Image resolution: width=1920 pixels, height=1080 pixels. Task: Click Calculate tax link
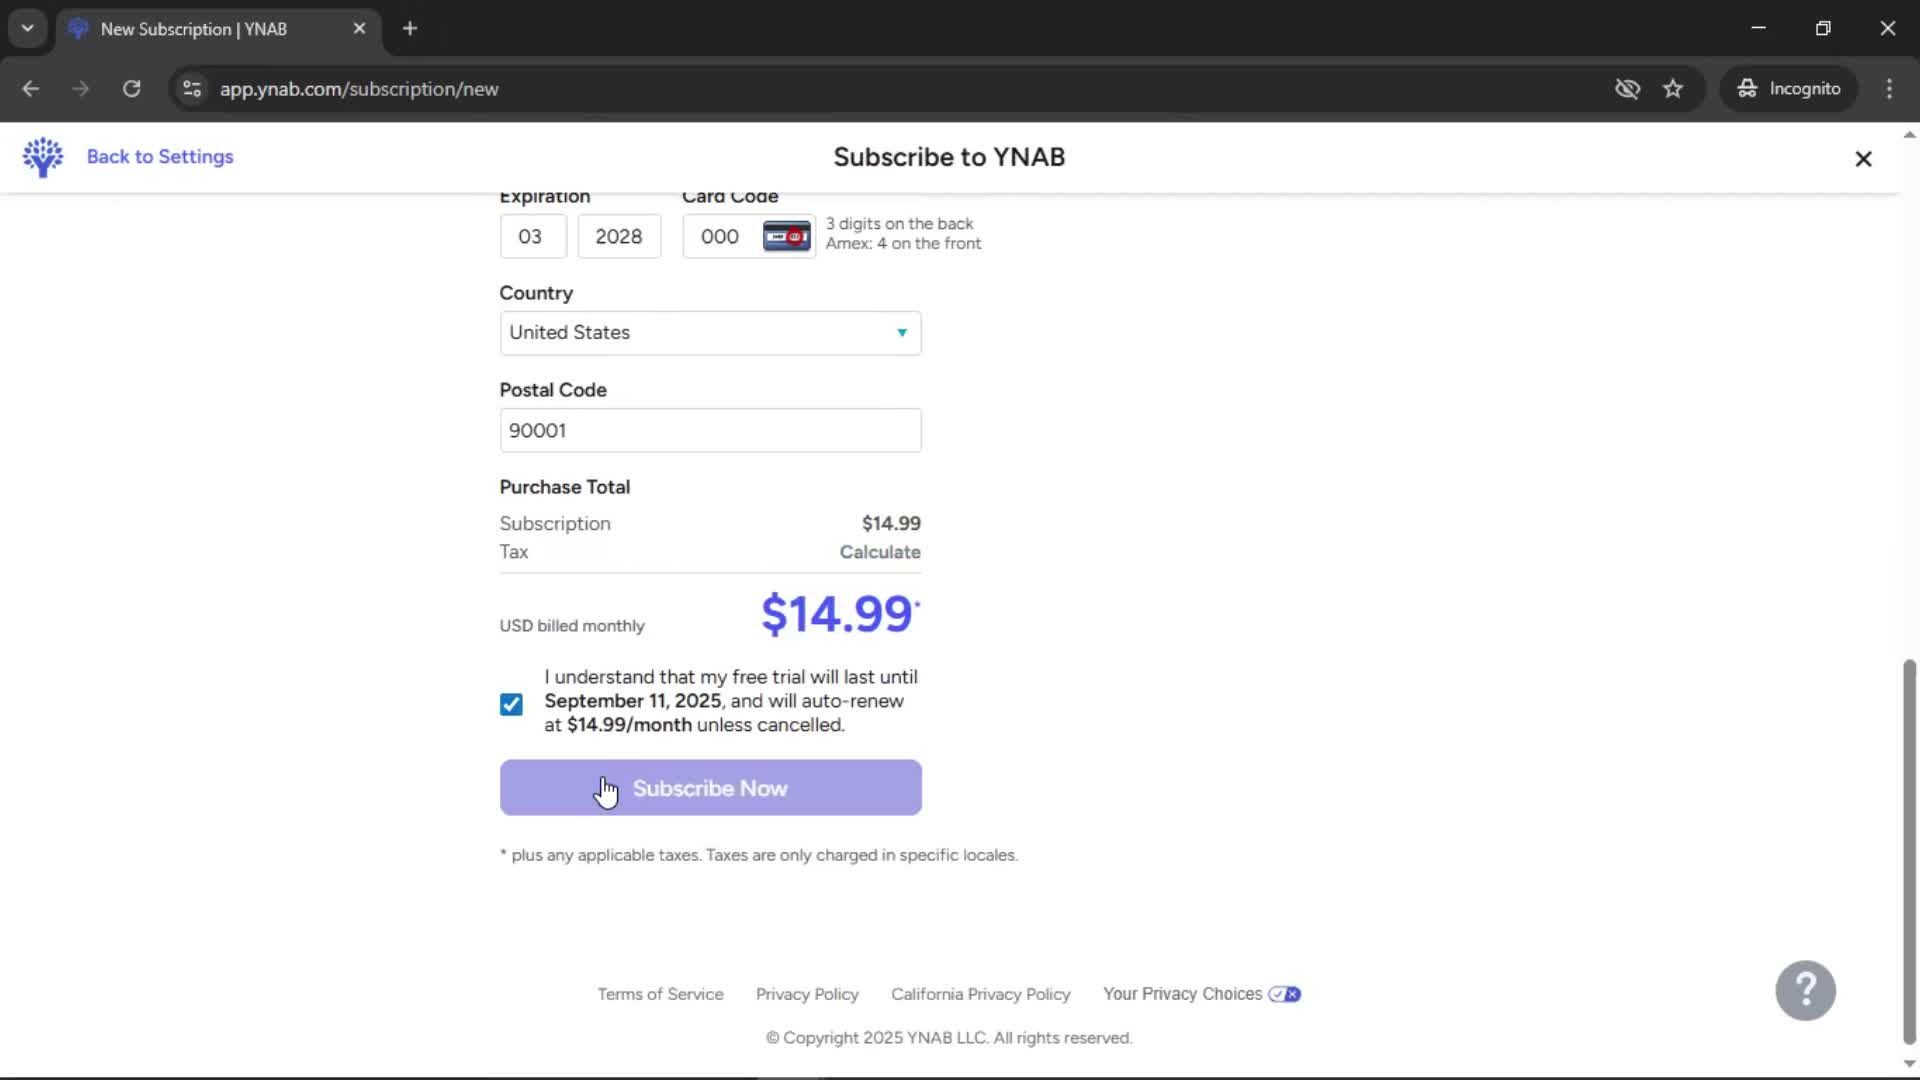(880, 552)
